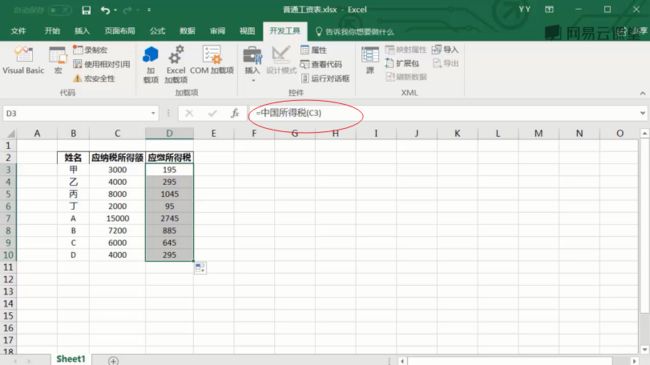Start Record Macro (录制宏)

(x=90, y=50)
